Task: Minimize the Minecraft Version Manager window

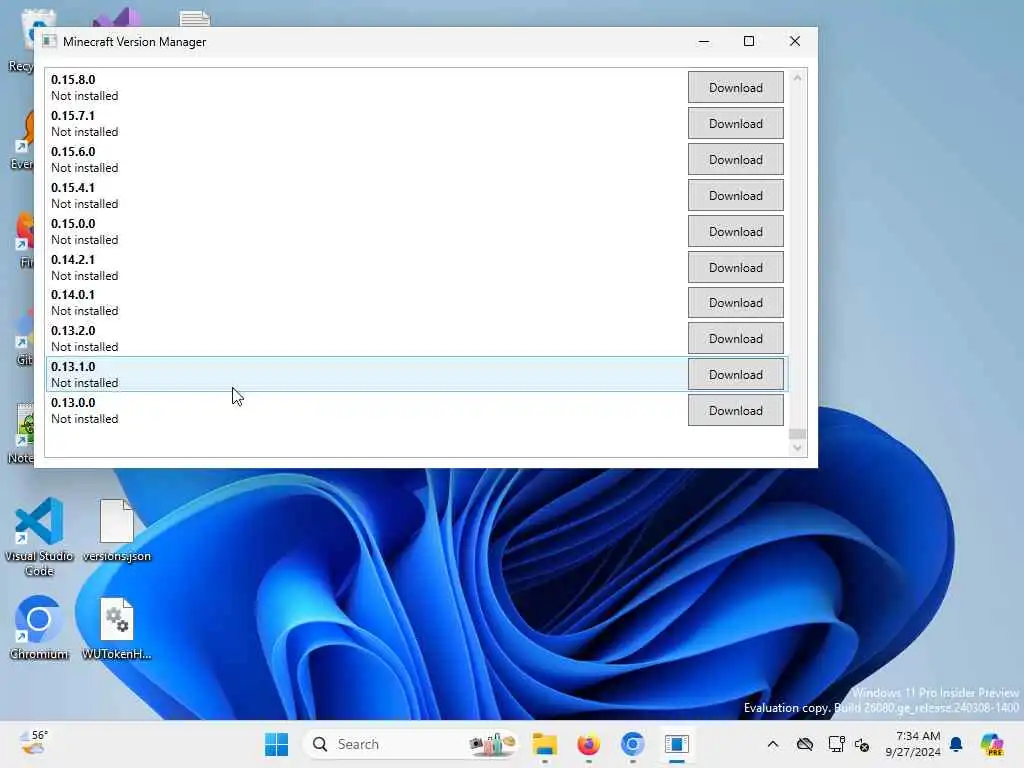Action: pyautogui.click(x=703, y=41)
